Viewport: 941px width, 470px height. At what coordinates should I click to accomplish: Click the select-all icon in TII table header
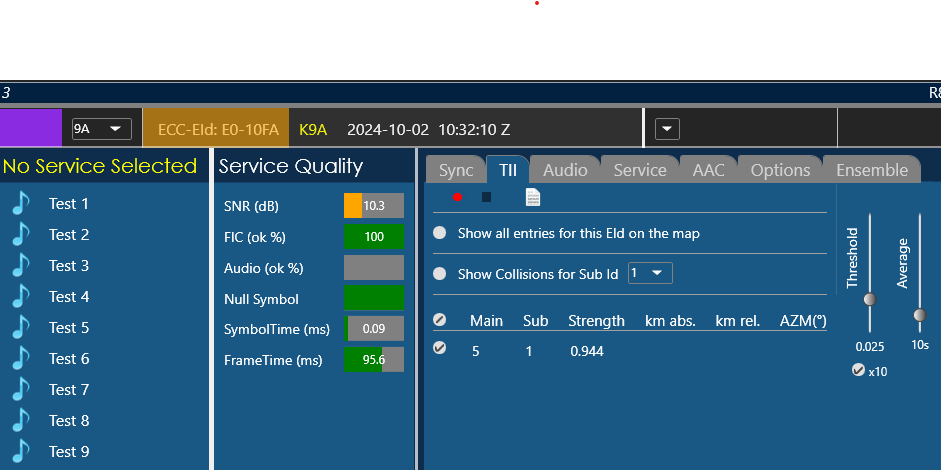440,321
